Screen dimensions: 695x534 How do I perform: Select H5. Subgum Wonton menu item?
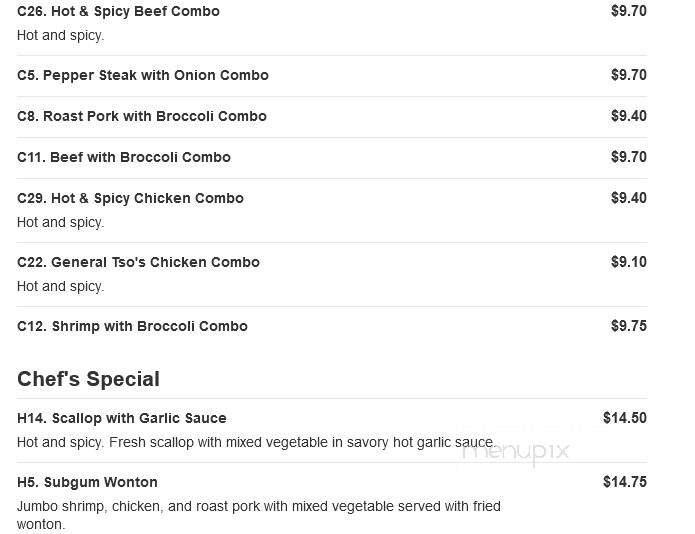[87, 482]
